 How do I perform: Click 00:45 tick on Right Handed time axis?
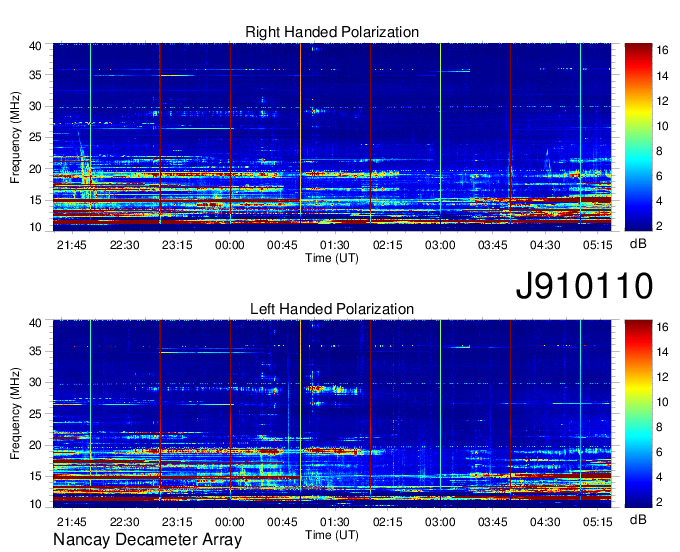click(x=282, y=245)
